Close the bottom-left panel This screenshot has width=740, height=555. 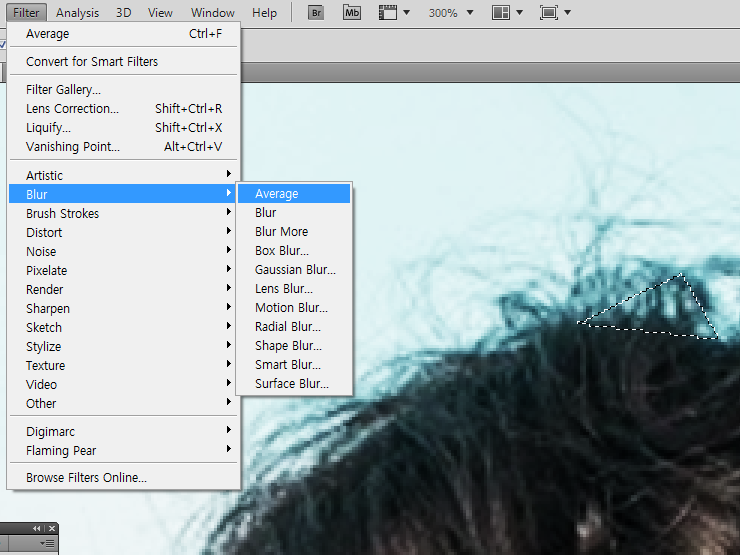coord(52,529)
